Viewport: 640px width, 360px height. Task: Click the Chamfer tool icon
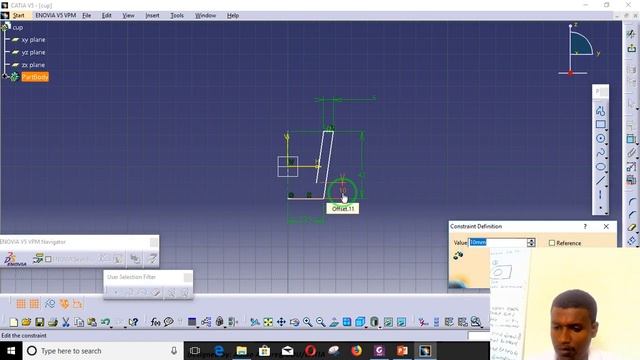[632, 215]
